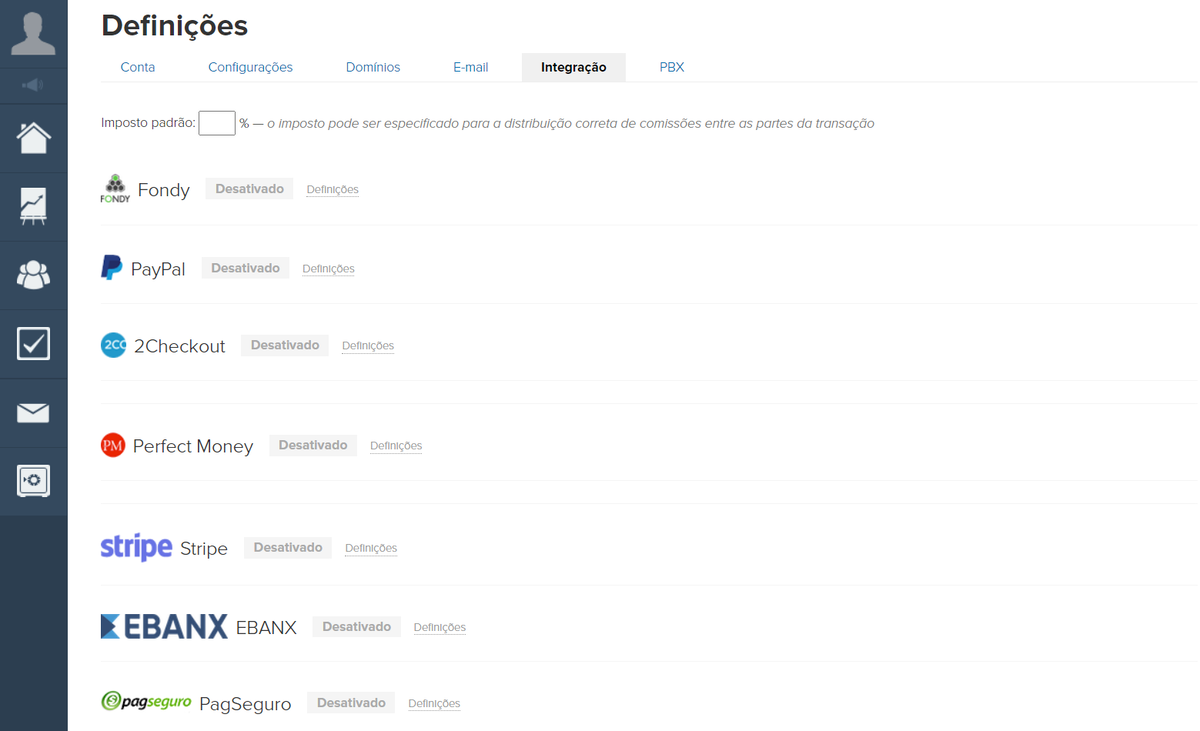Click the 2Checkout logo
1200x731 pixels.
(x=114, y=345)
